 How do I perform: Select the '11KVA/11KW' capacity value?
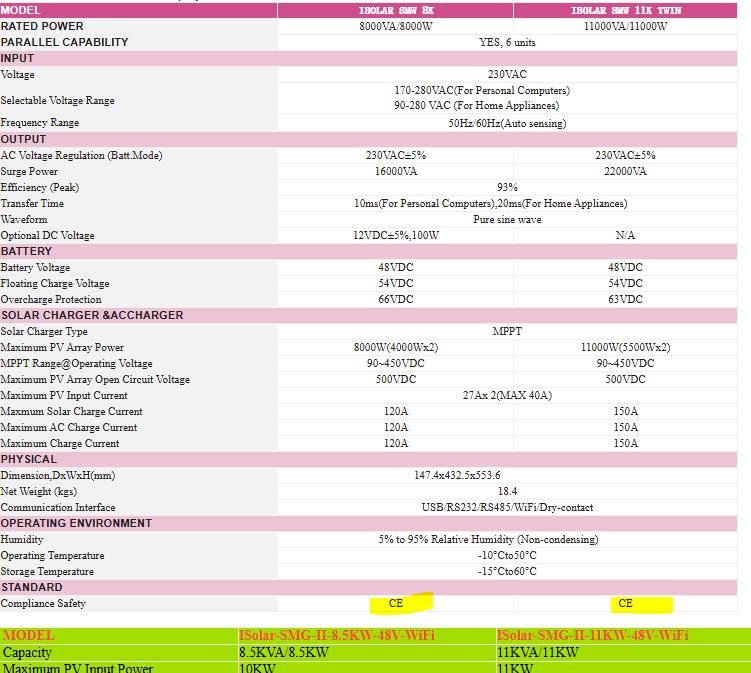538,652
